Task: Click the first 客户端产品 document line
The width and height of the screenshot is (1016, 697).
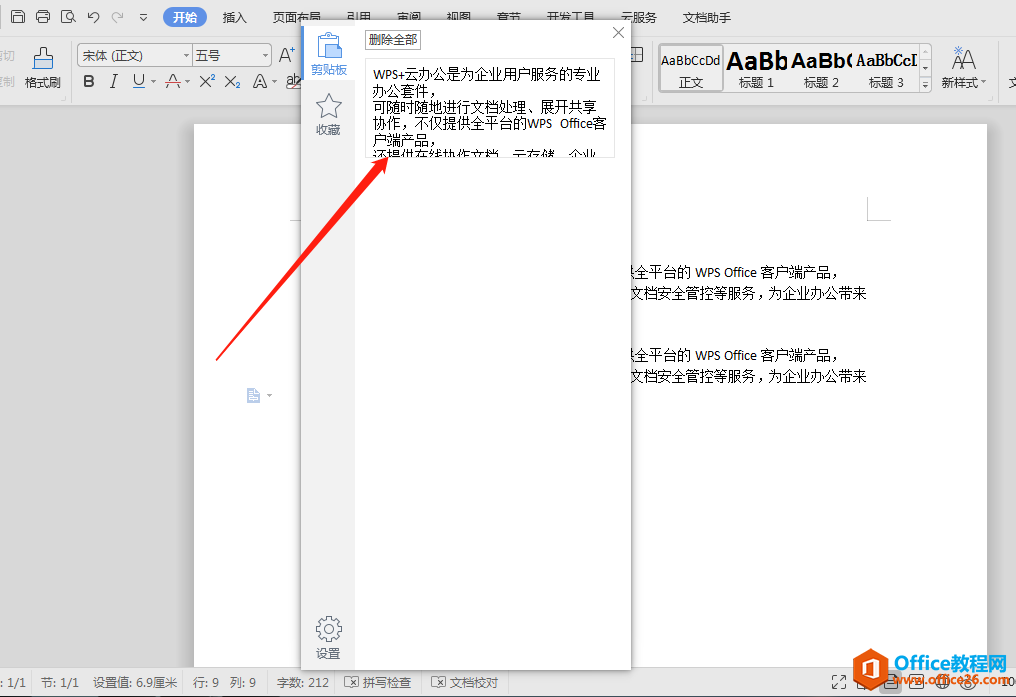Action: pos(735,273)
